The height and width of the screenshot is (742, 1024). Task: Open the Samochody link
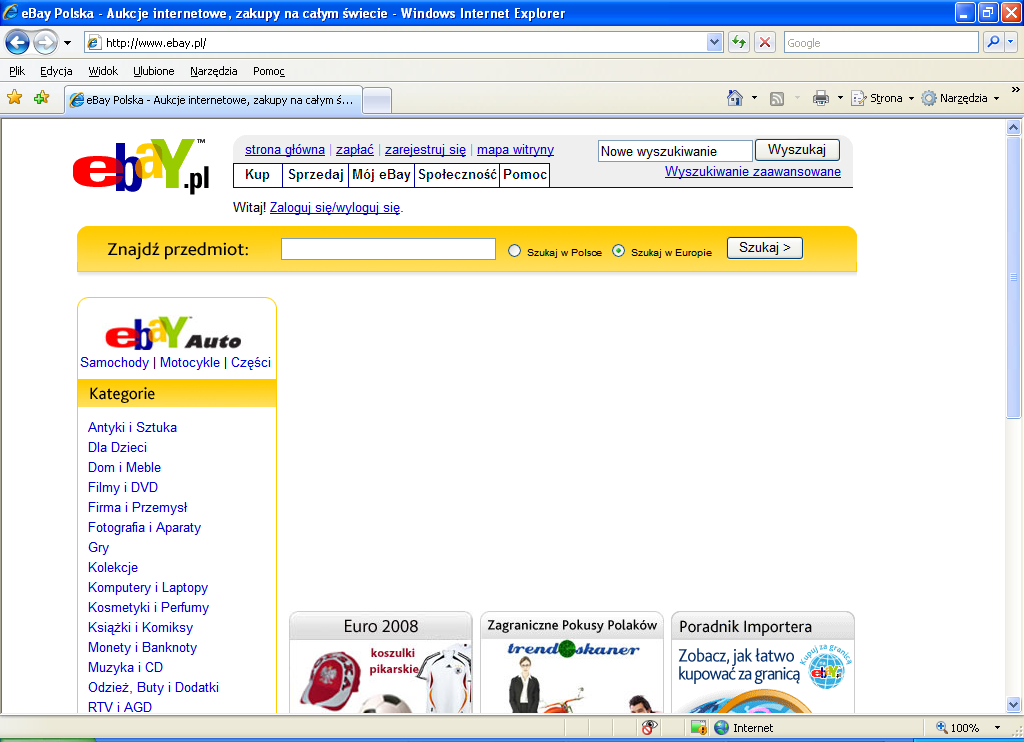pos(114,363)
